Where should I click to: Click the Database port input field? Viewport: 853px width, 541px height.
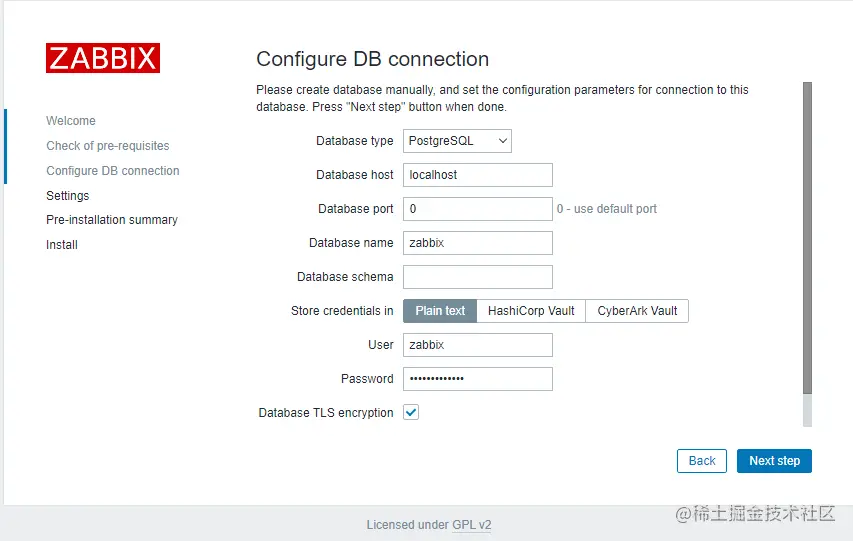click(478, 209)
